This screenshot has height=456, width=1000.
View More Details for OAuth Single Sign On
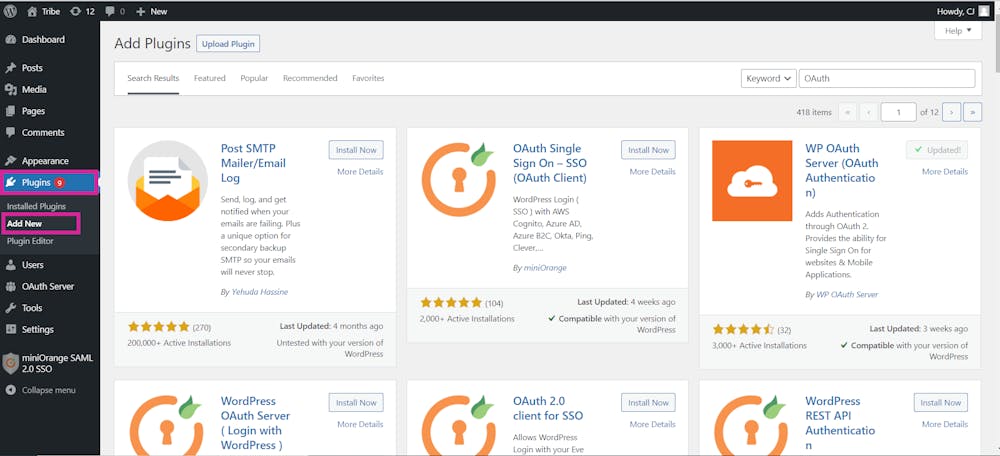(x=652, y=172)
